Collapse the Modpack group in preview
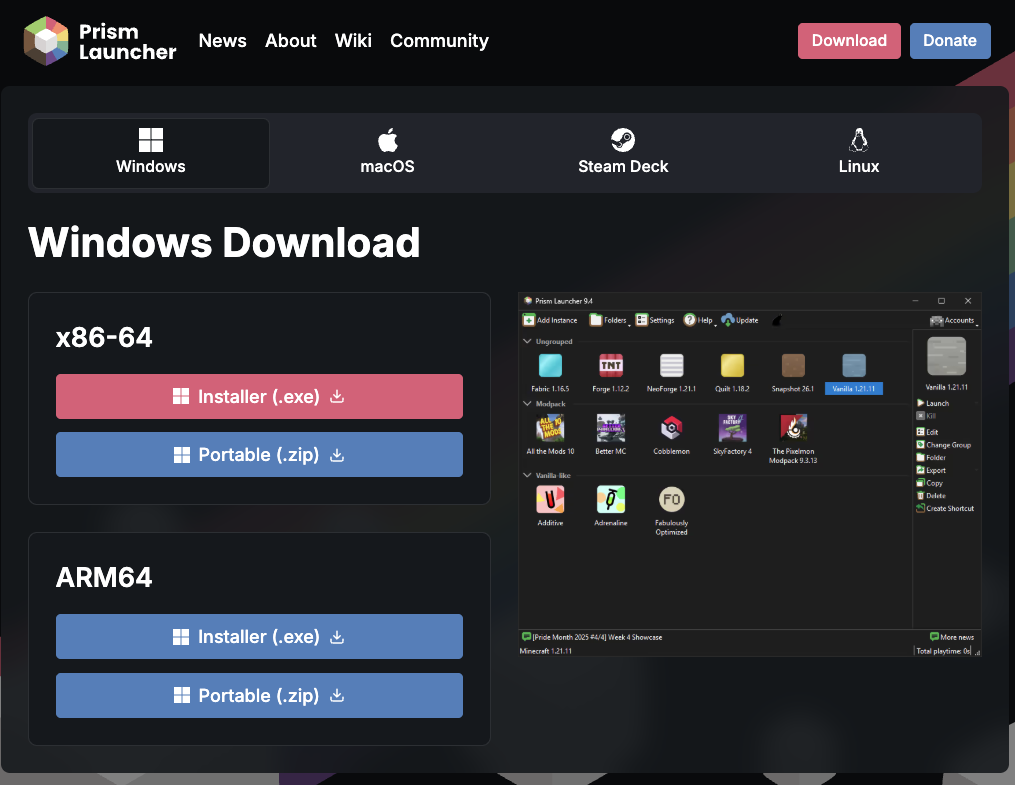The width and height of the screenshot is (1015, 785). click(527, 403)
